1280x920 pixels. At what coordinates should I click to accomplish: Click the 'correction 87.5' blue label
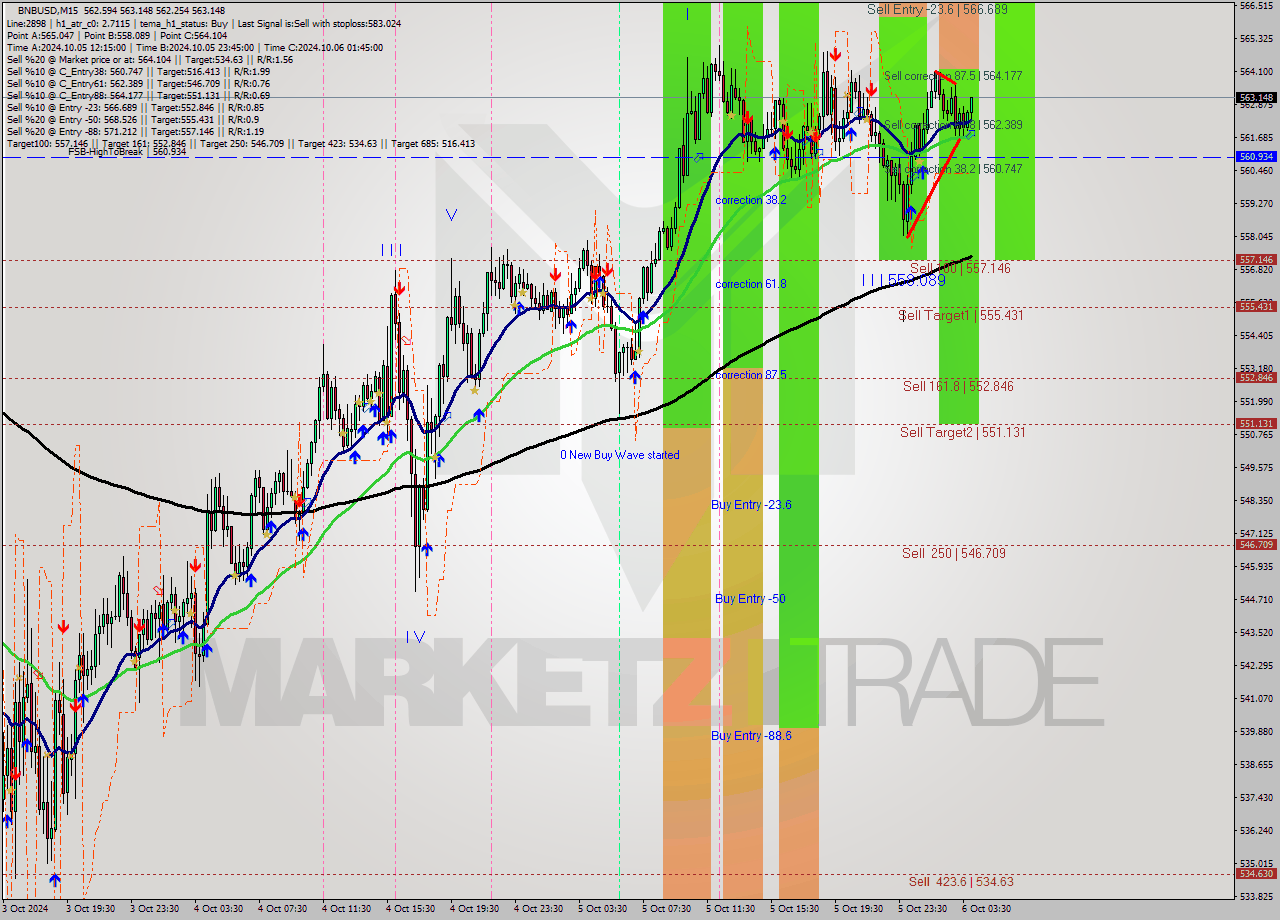pyautogui.click(x=751, y=375)
